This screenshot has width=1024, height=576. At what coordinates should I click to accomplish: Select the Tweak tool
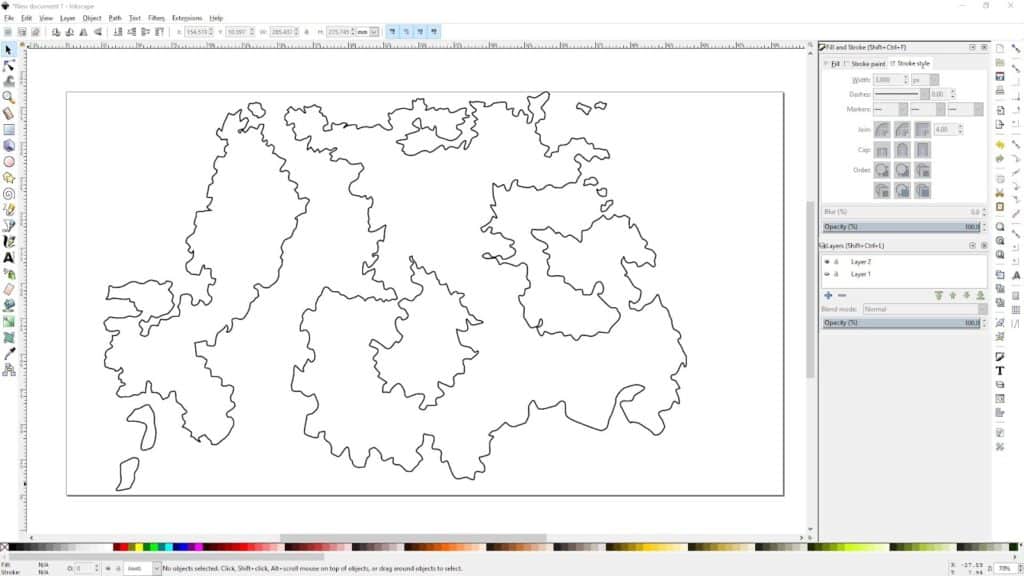click(8, 82)
